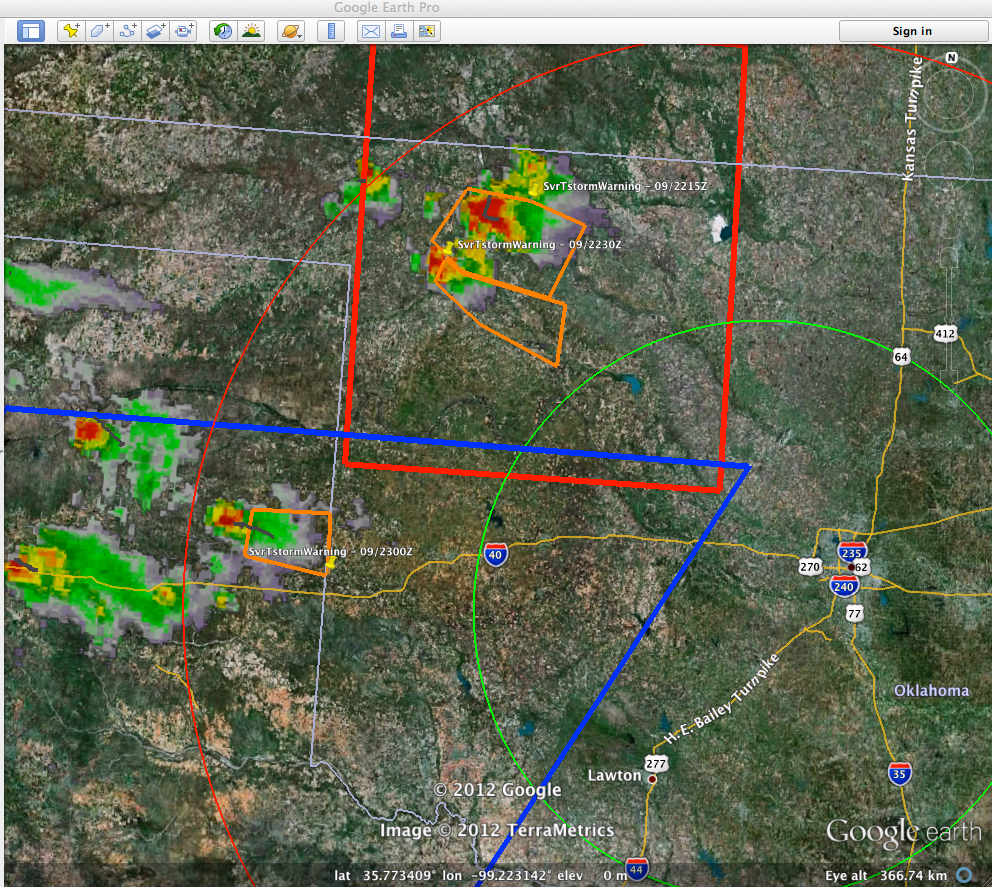This screenshot has width=992, height=887.
Task: Email the current view
Action: (x=371, y=31)
